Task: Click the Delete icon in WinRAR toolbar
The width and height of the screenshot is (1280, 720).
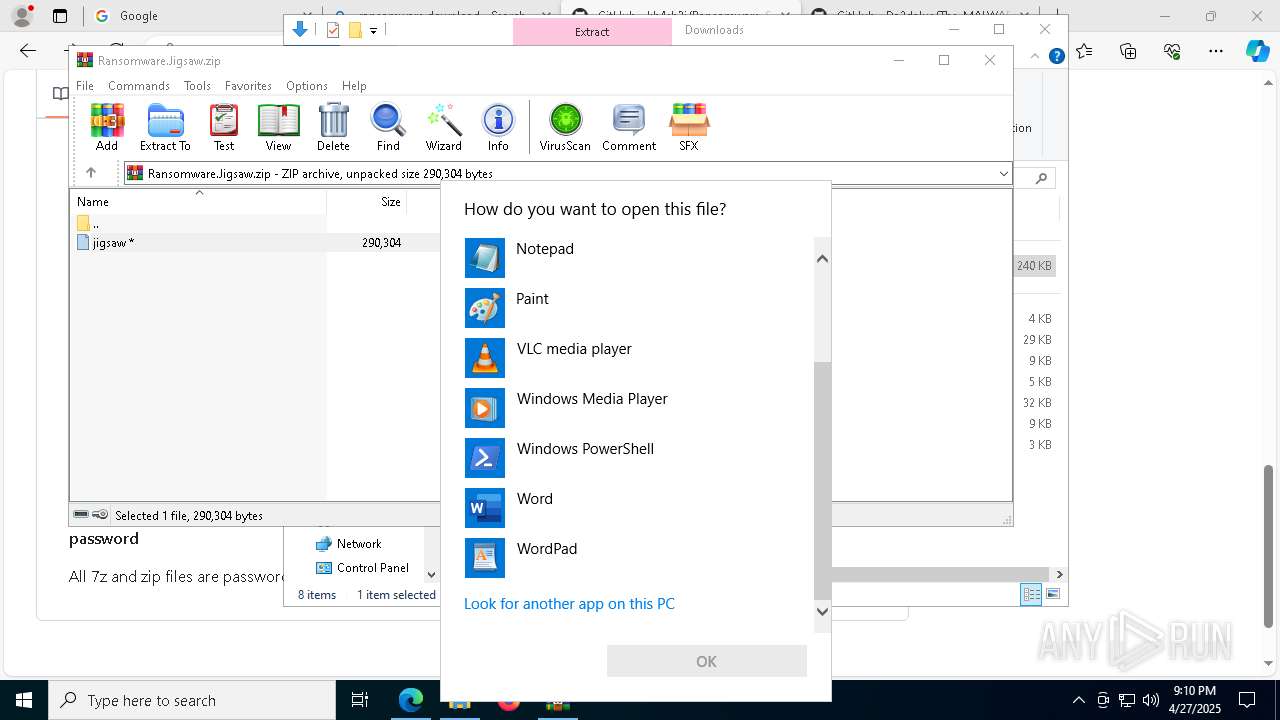Action: click(333, 127)
